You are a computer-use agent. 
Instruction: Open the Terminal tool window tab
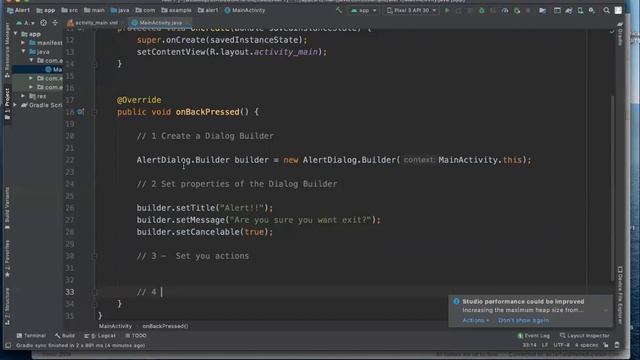pos(31,336)
